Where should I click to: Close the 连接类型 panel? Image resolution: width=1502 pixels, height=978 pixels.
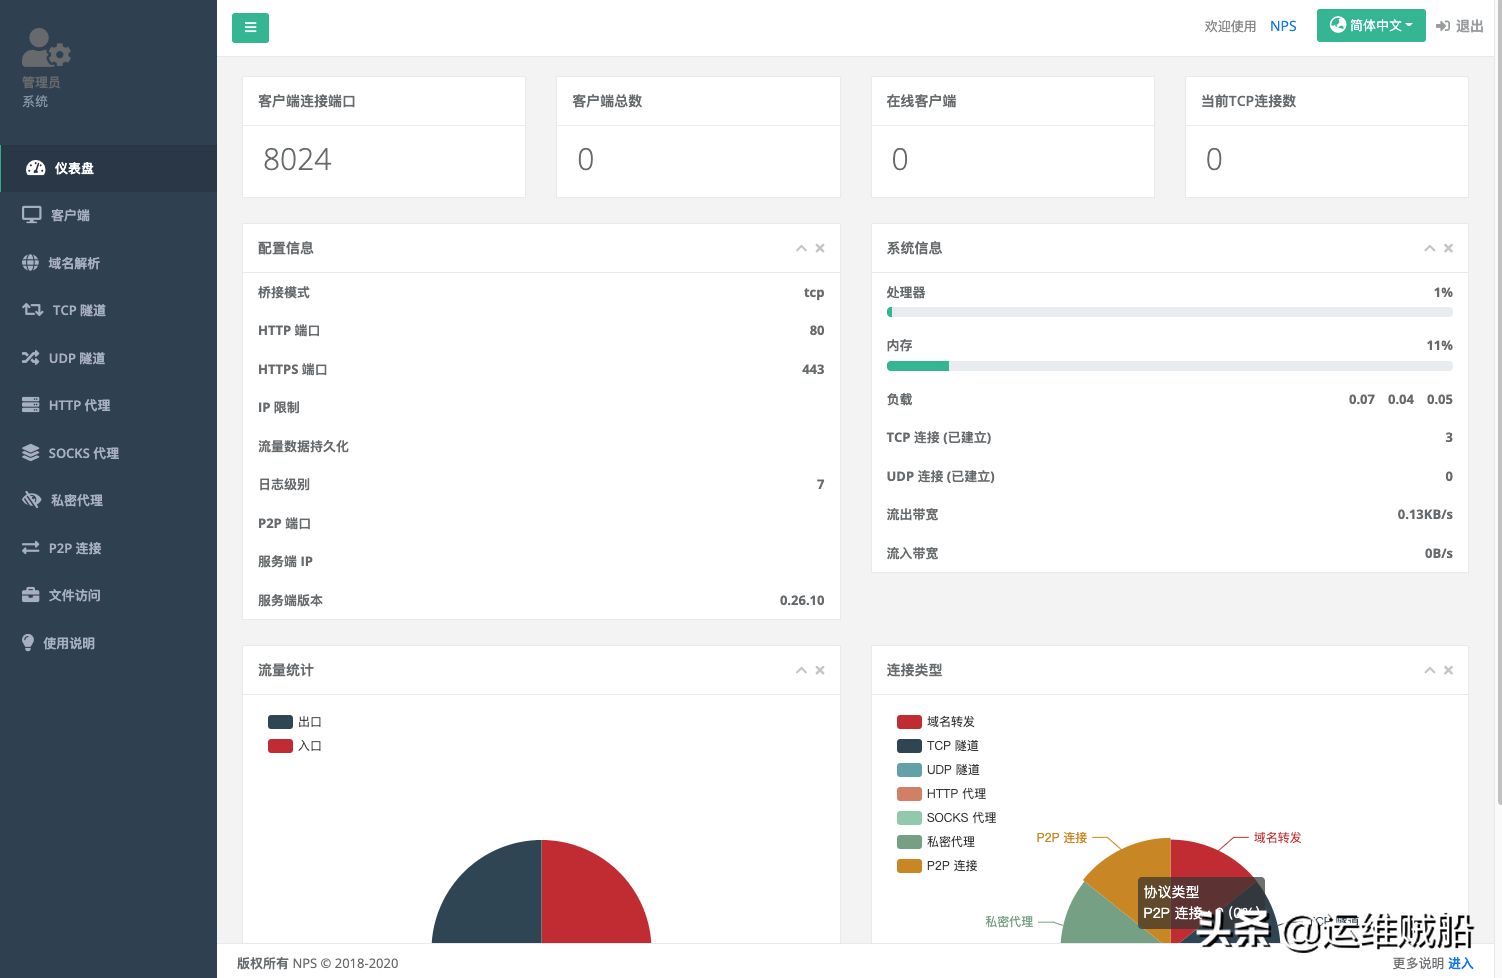coord(1448,670)
